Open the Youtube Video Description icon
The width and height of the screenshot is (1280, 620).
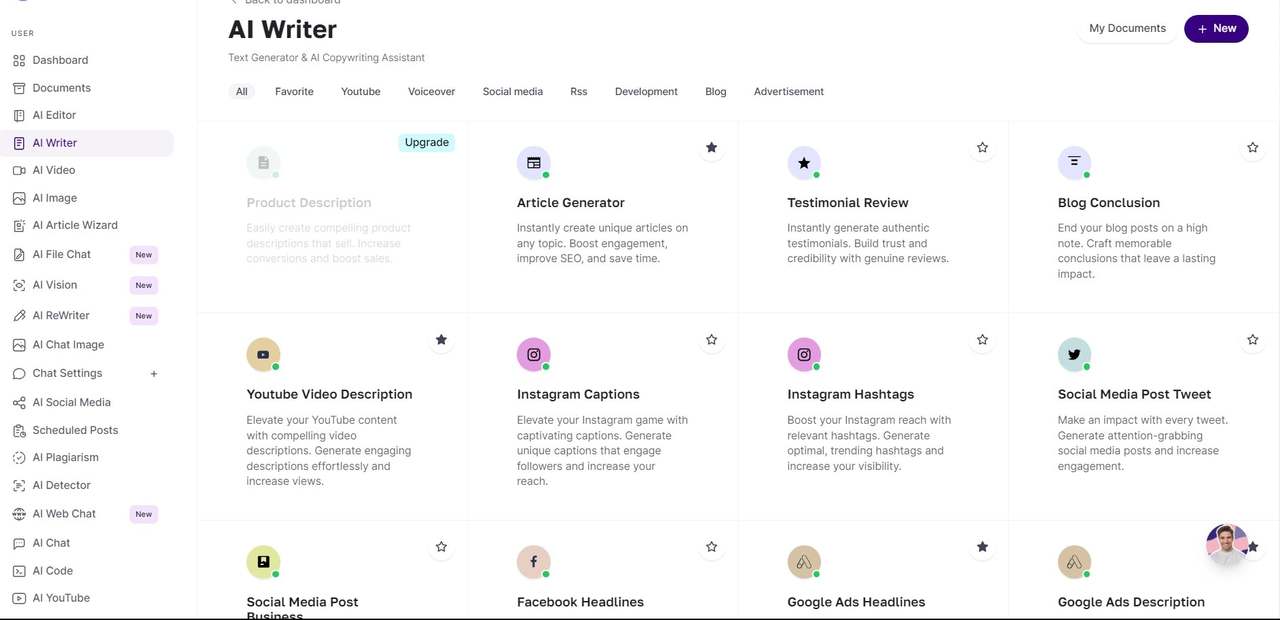(263, 355)
